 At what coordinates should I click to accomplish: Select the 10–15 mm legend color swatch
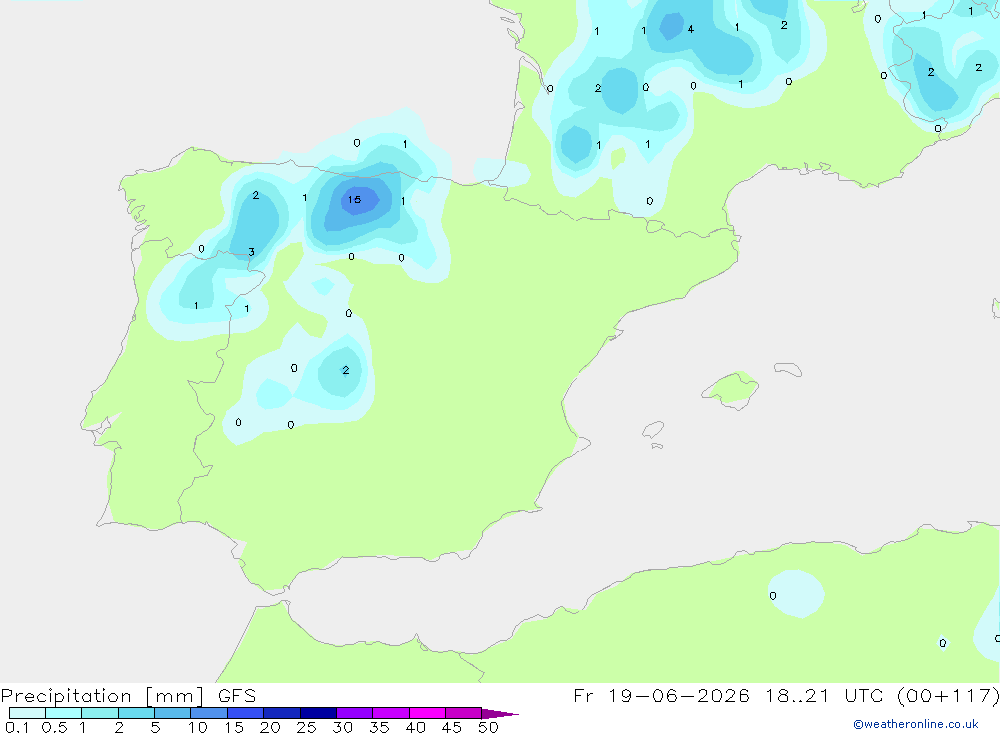(209, 713)
